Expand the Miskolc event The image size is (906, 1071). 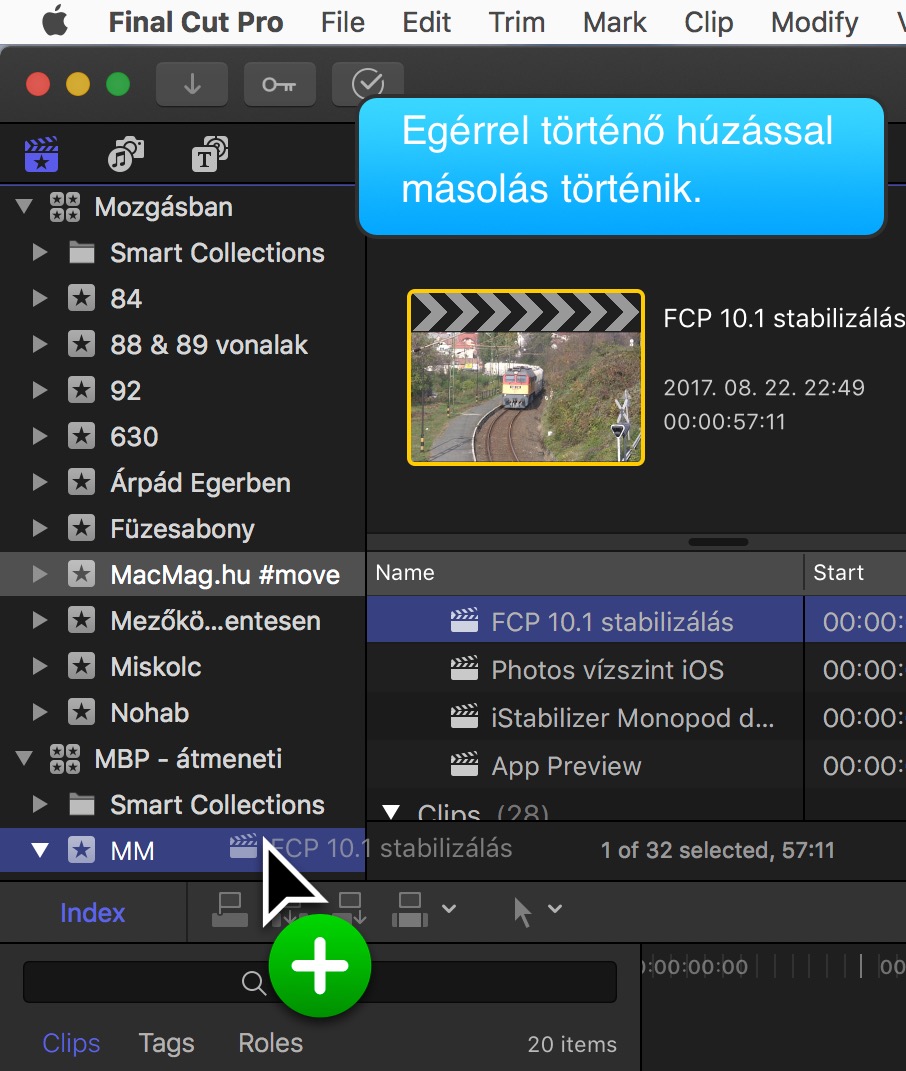(x=40, y=666)
